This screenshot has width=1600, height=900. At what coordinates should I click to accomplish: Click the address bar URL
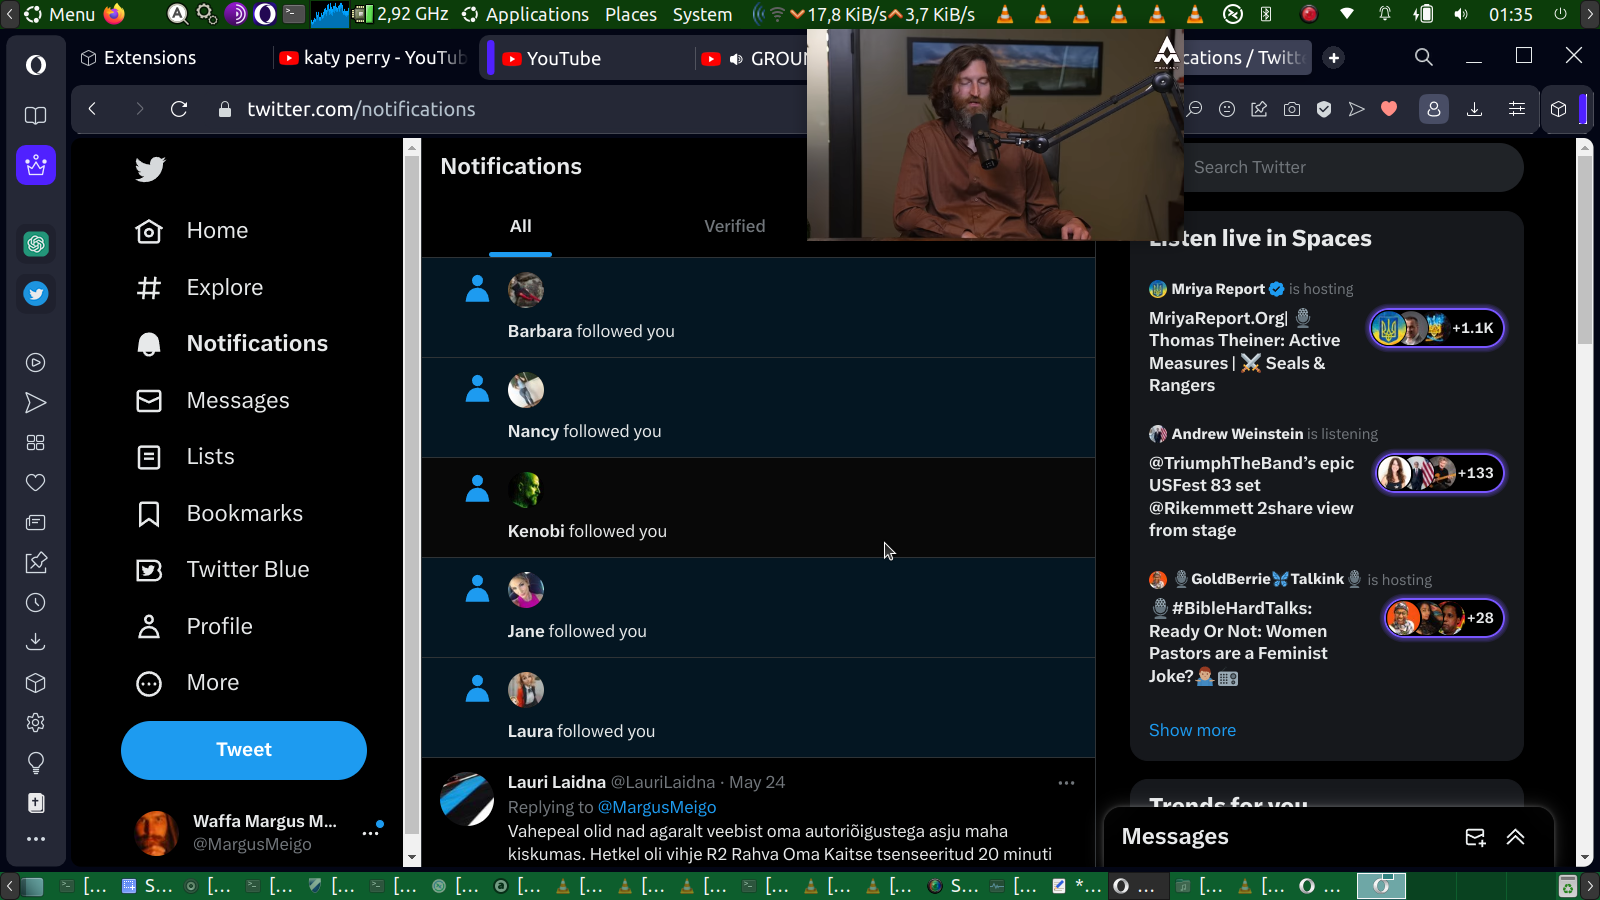pos(361,110)
